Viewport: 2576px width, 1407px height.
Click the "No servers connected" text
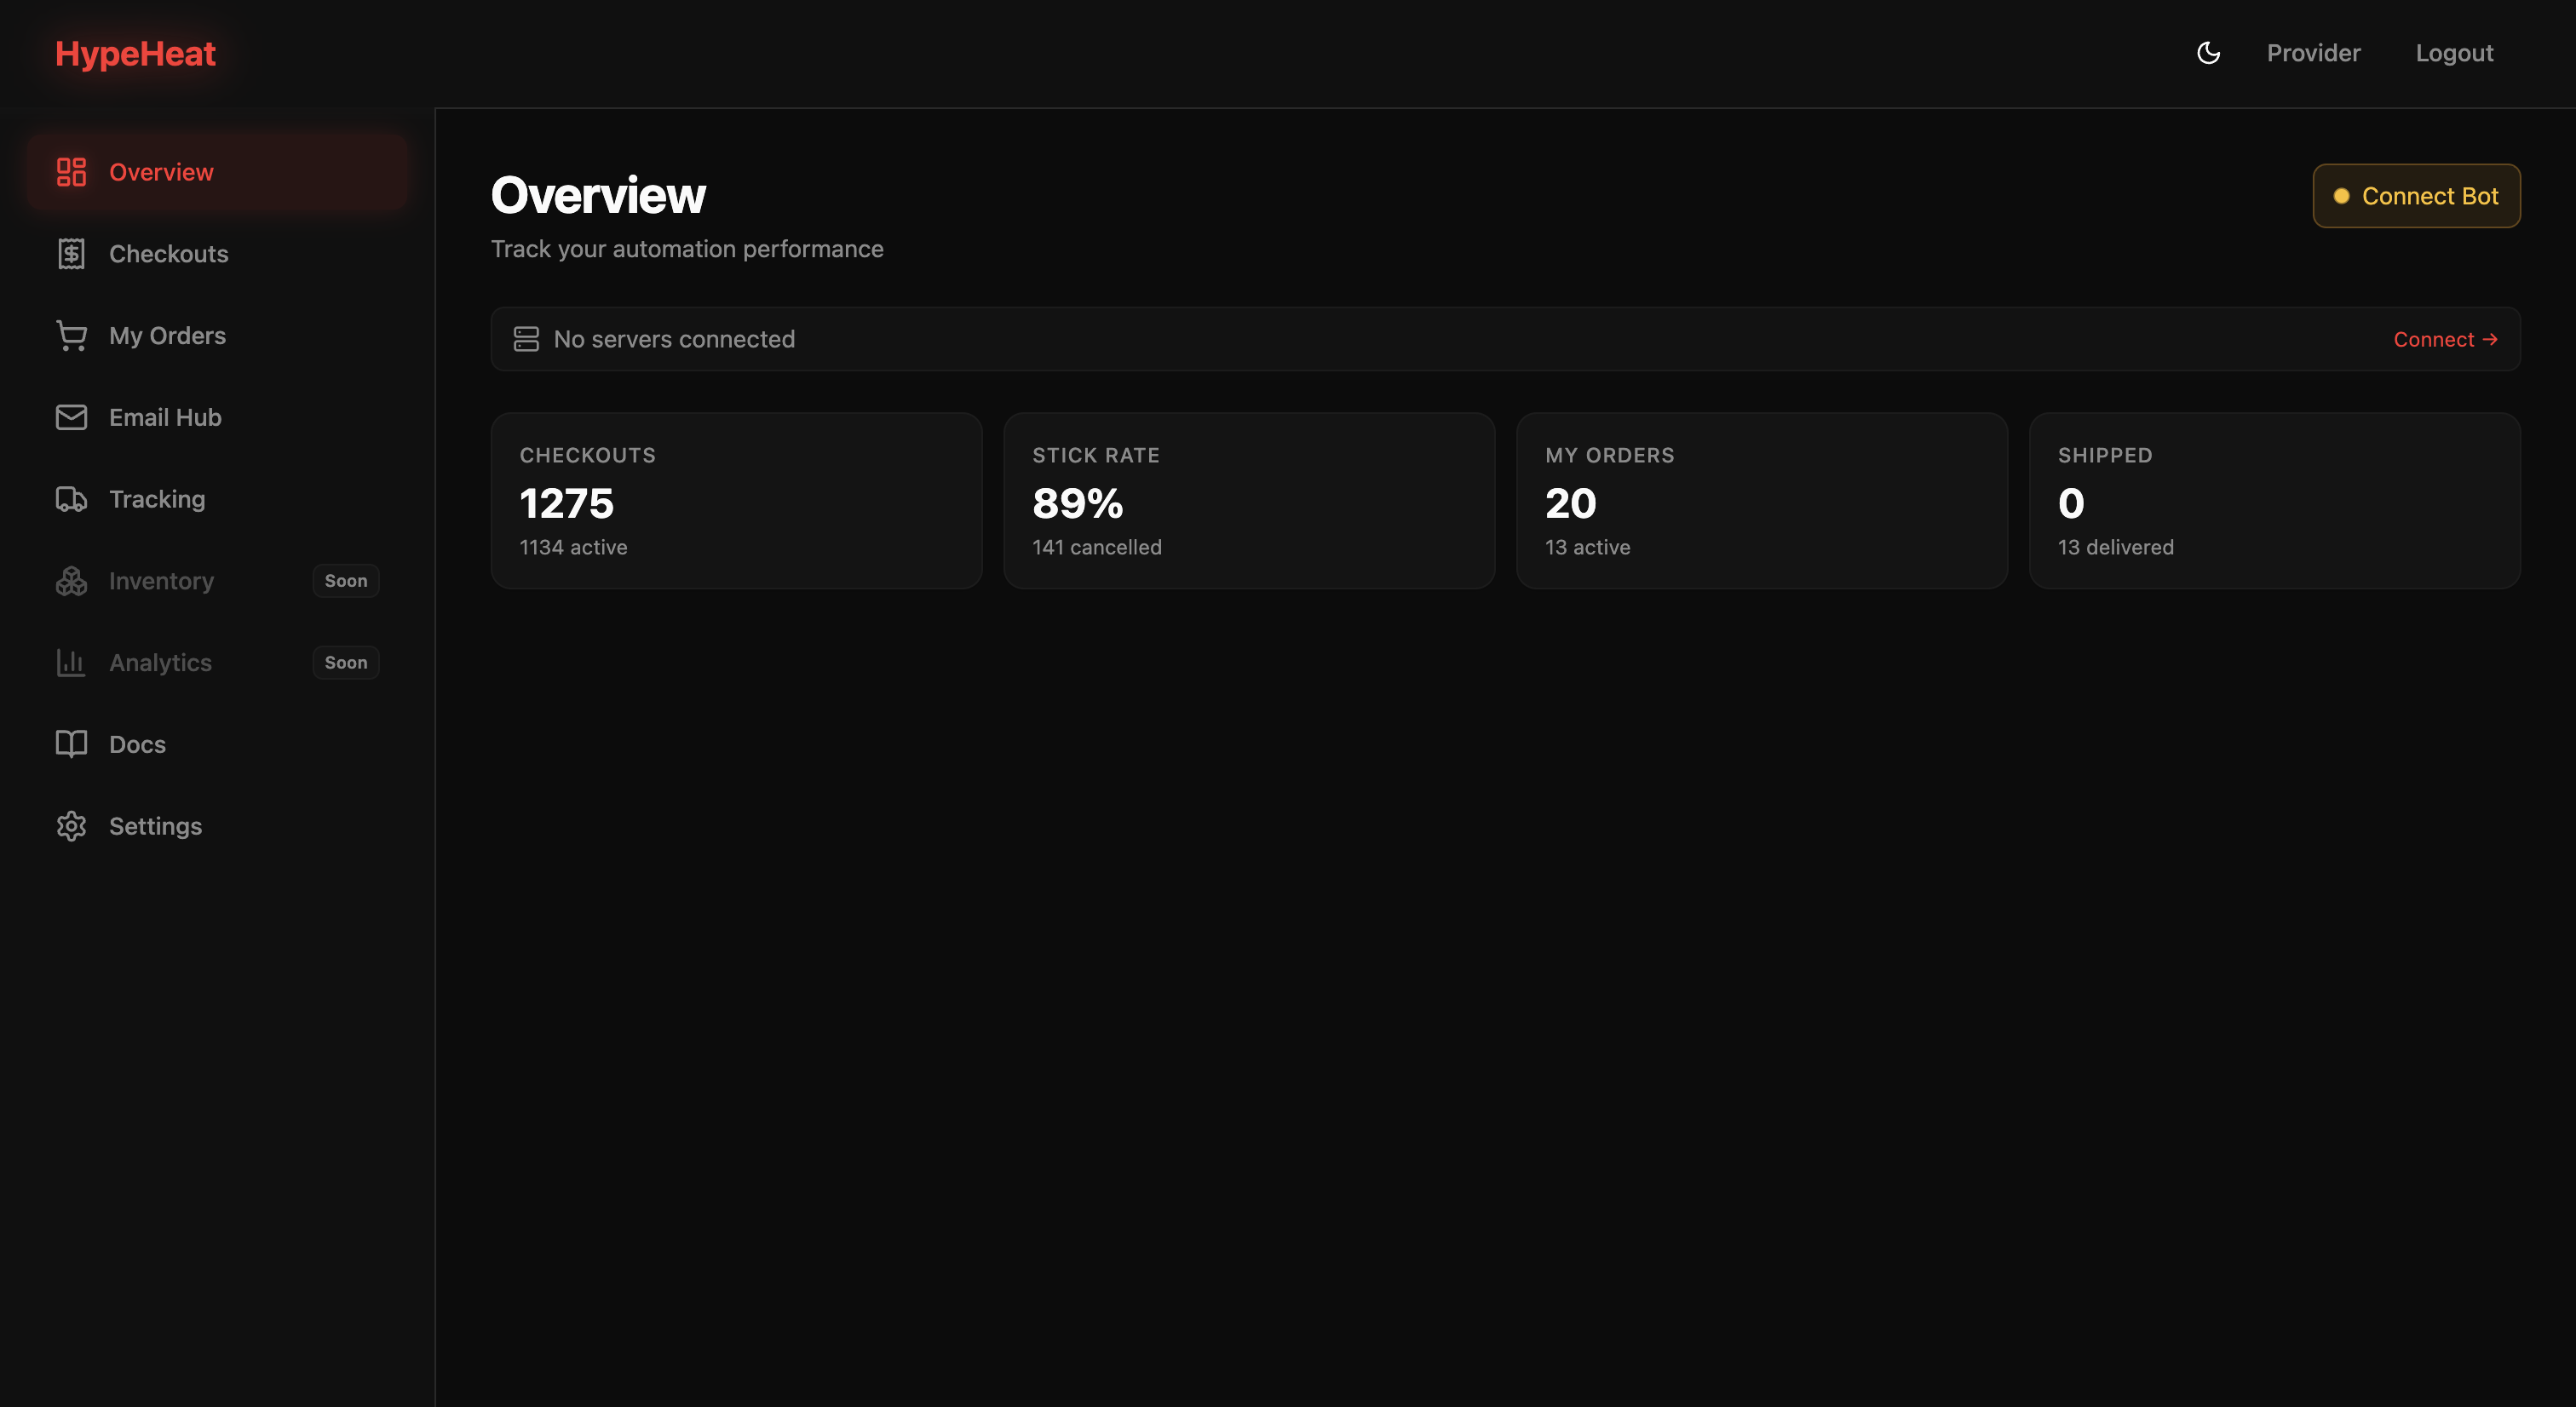(674, 339)
